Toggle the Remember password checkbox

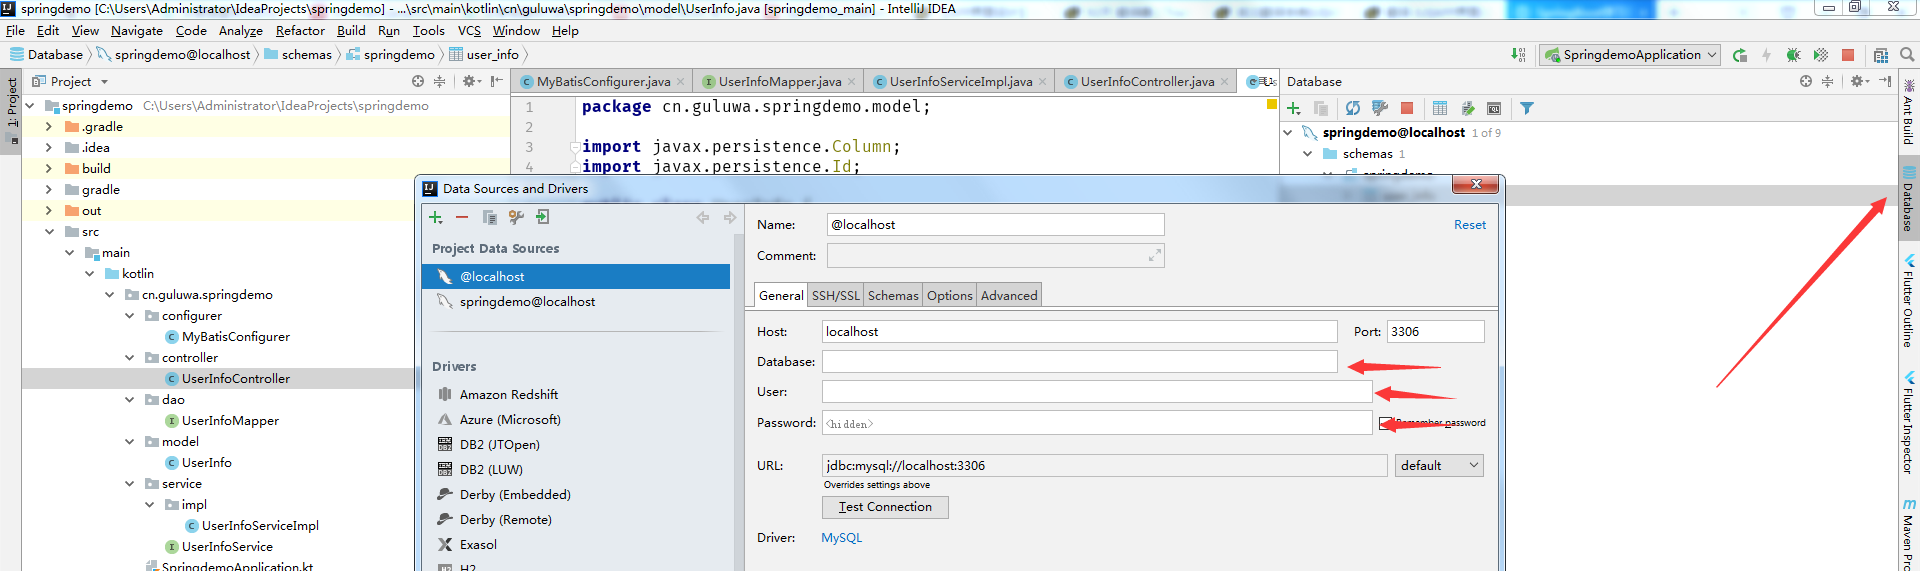[x=1385, y=423]
